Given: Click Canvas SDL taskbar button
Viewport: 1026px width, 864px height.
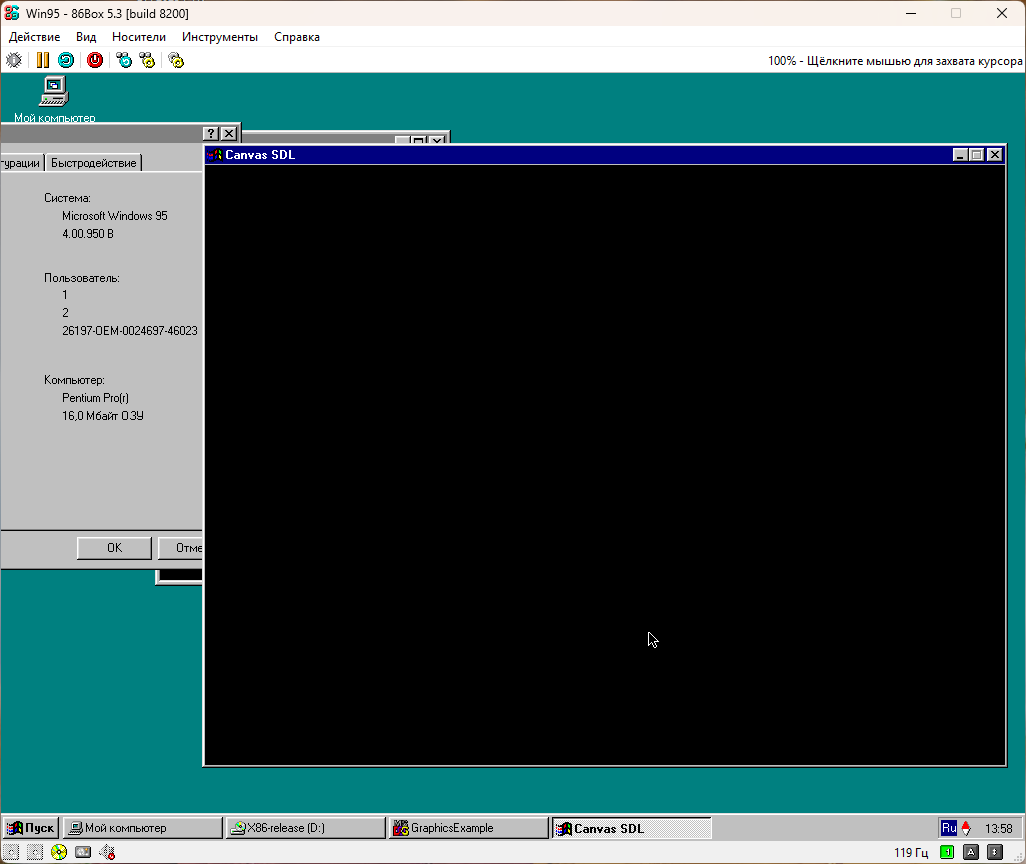Looking at the screenshot, I should pyautogui.click(x=631, y=828).
